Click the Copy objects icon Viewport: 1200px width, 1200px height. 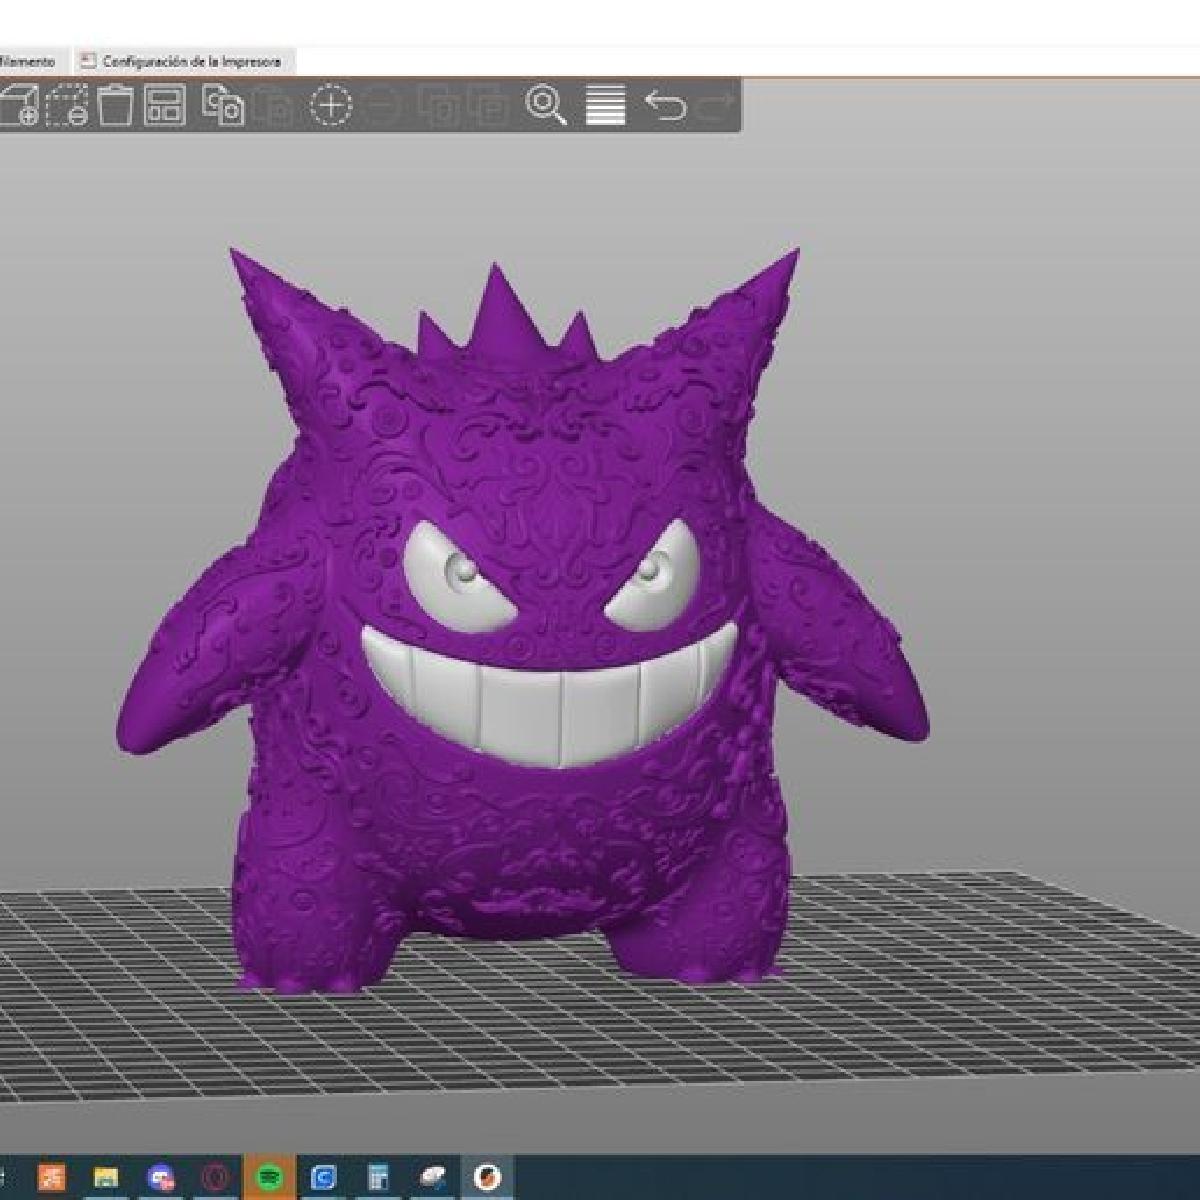click(x=223, y=105)
